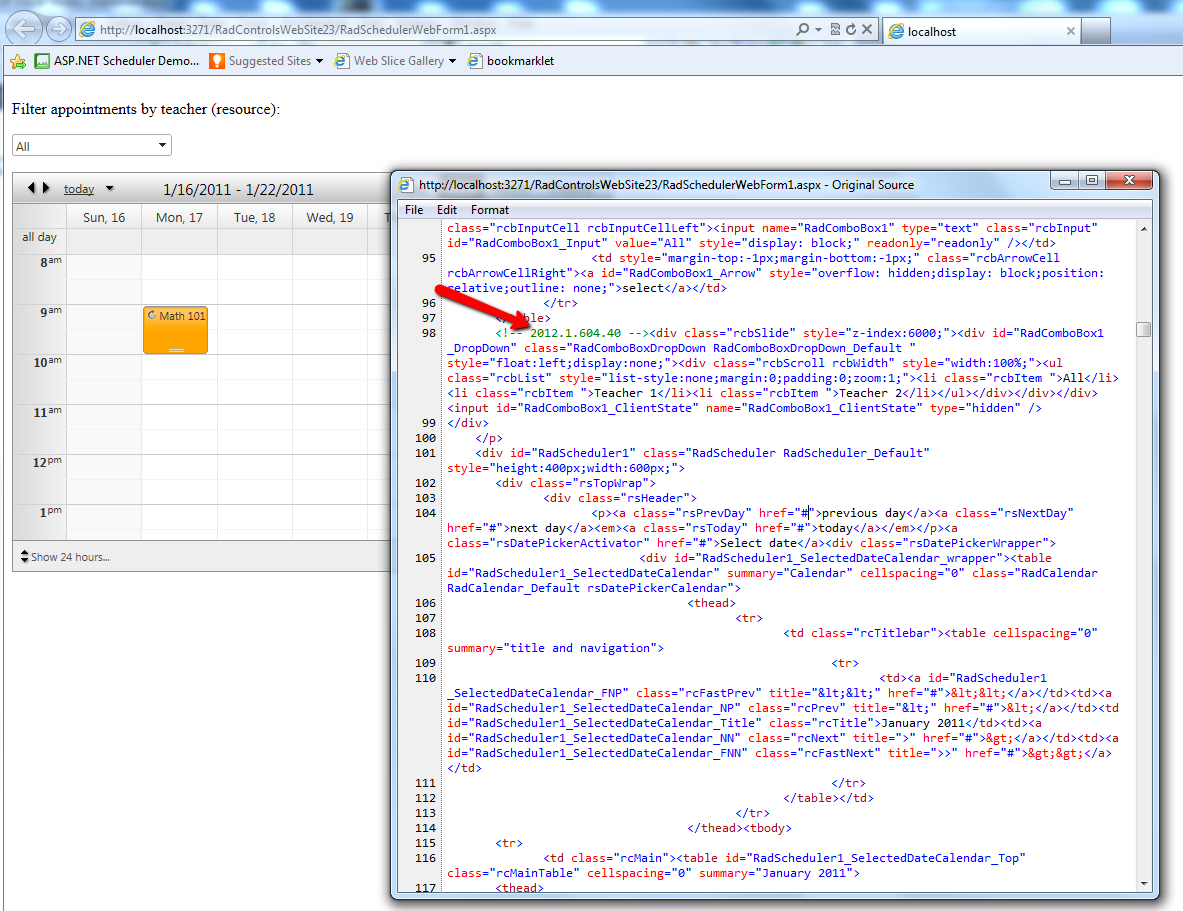Click the Sun, 16 column header
The width and height of the screenshot is (1183, 911).
click(x=104, y=217)
